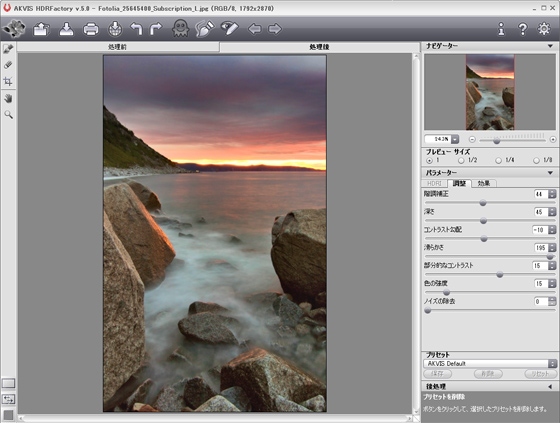This screenshot has height=423, width=560.
Task: Open the zoom percentage dropdown
Action: click(x=455, y=139)
